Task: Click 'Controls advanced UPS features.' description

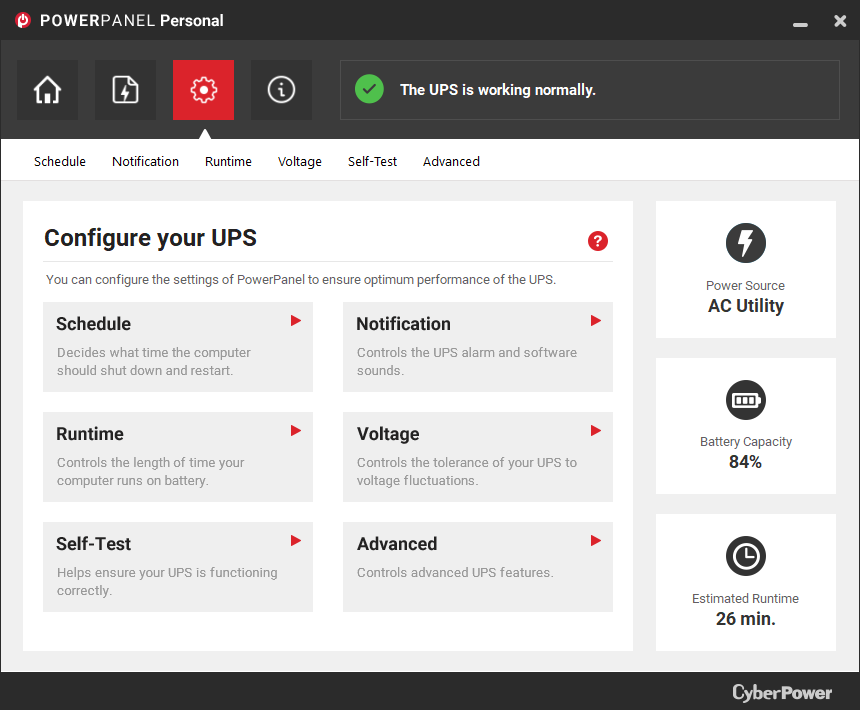Action: [455, 572]
